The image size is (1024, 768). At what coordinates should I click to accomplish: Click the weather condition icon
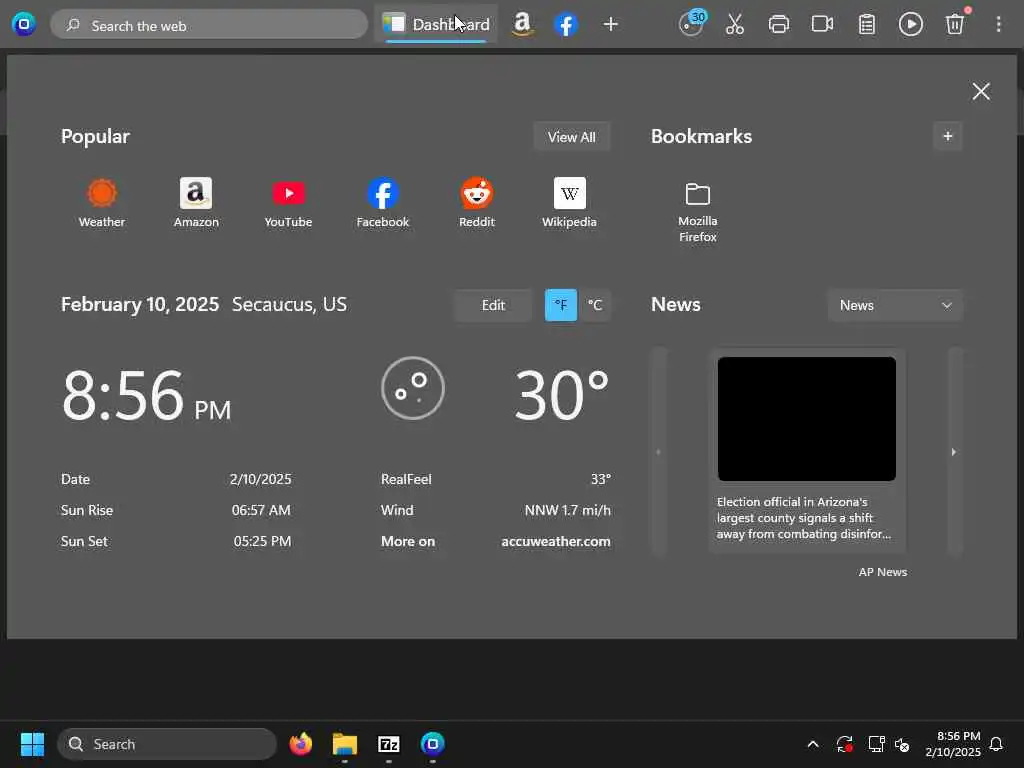tap(413, 388)
